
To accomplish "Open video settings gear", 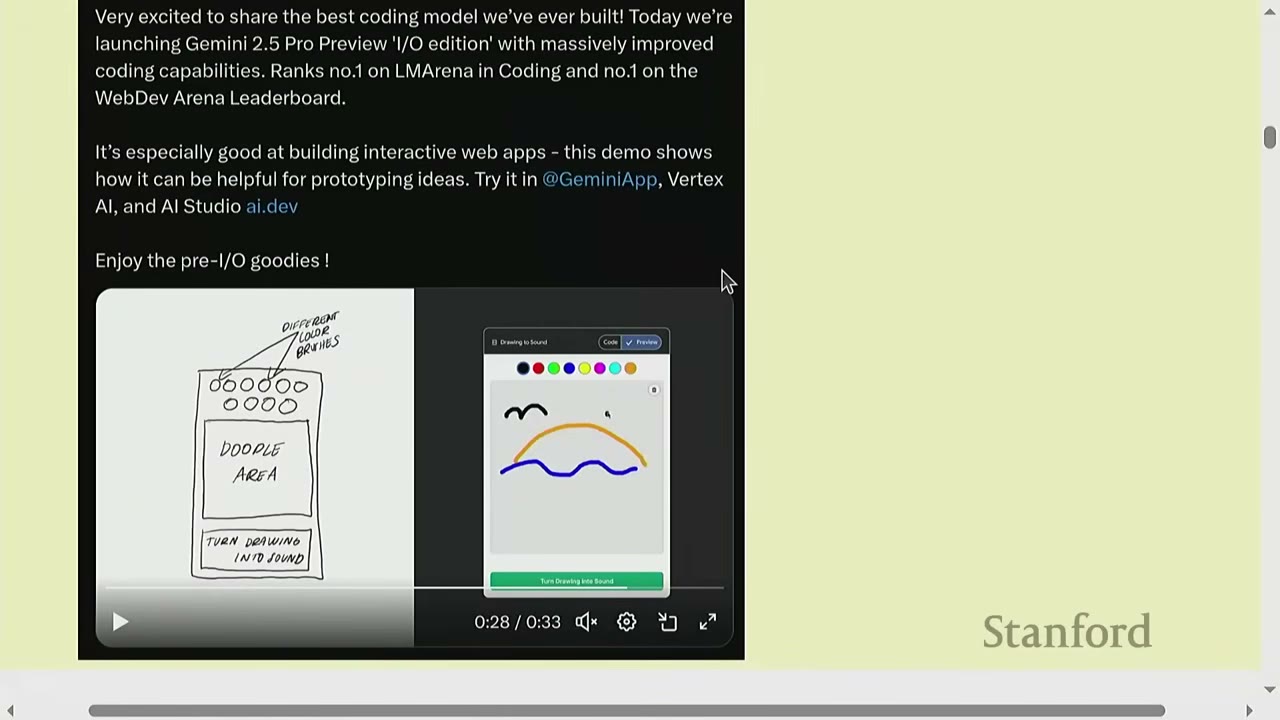I will (x=626, y=622).
